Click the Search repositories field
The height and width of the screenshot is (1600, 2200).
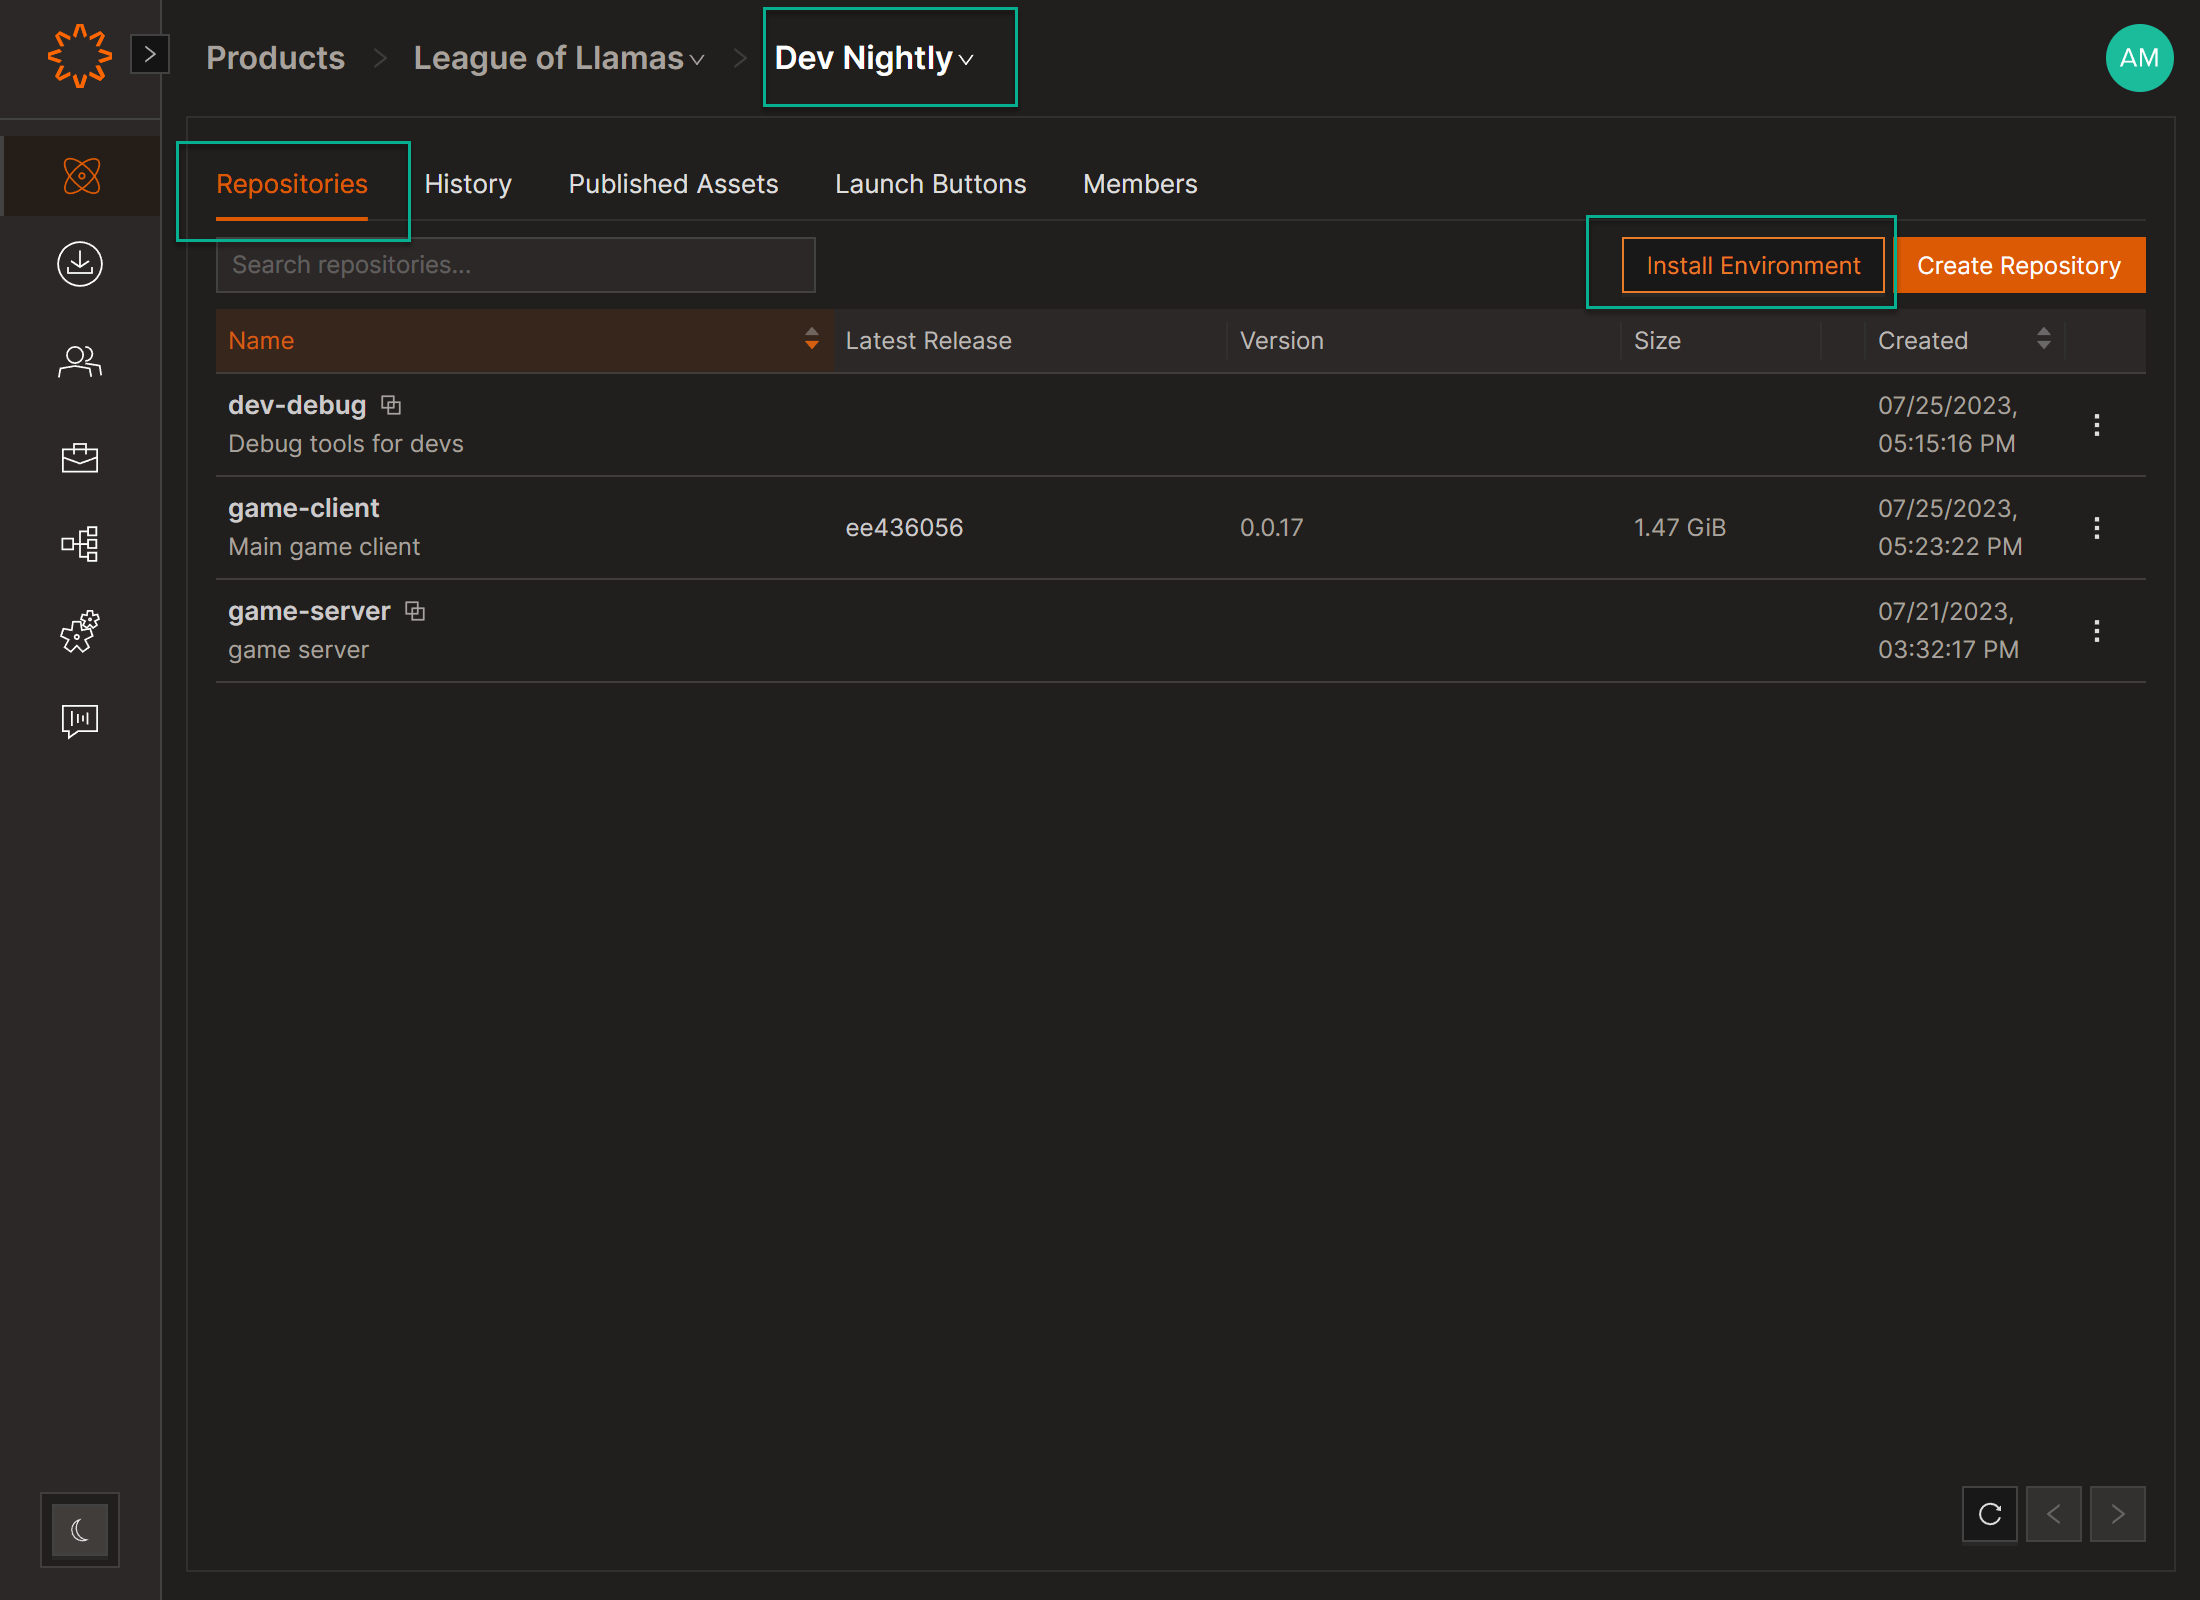(x=515, y=265)
